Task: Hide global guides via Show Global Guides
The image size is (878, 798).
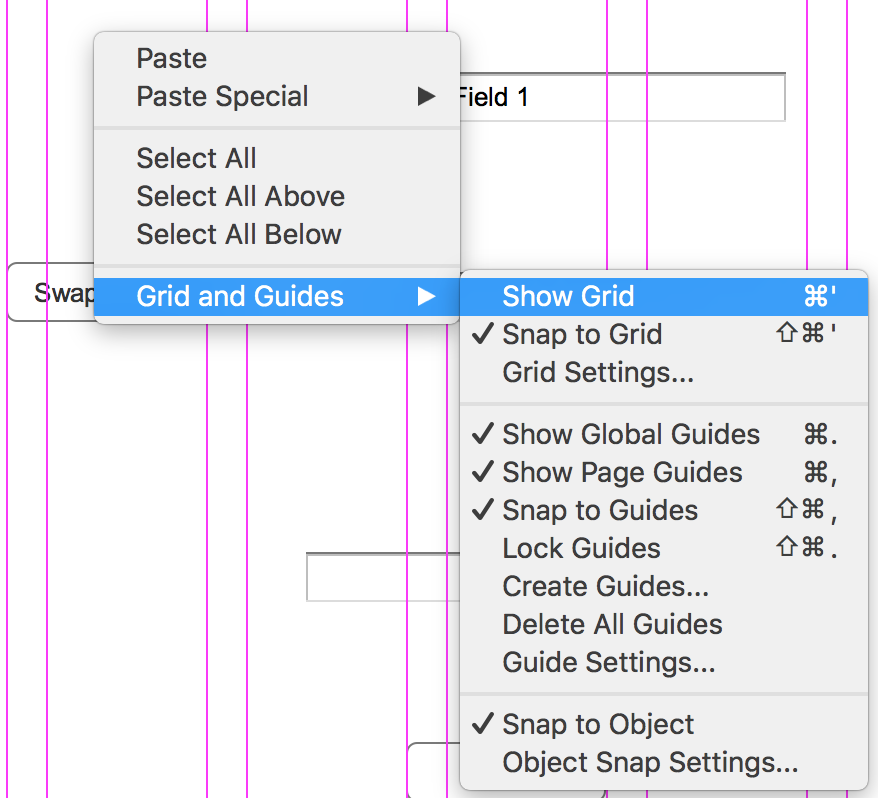Action: (x=631, y=435)
